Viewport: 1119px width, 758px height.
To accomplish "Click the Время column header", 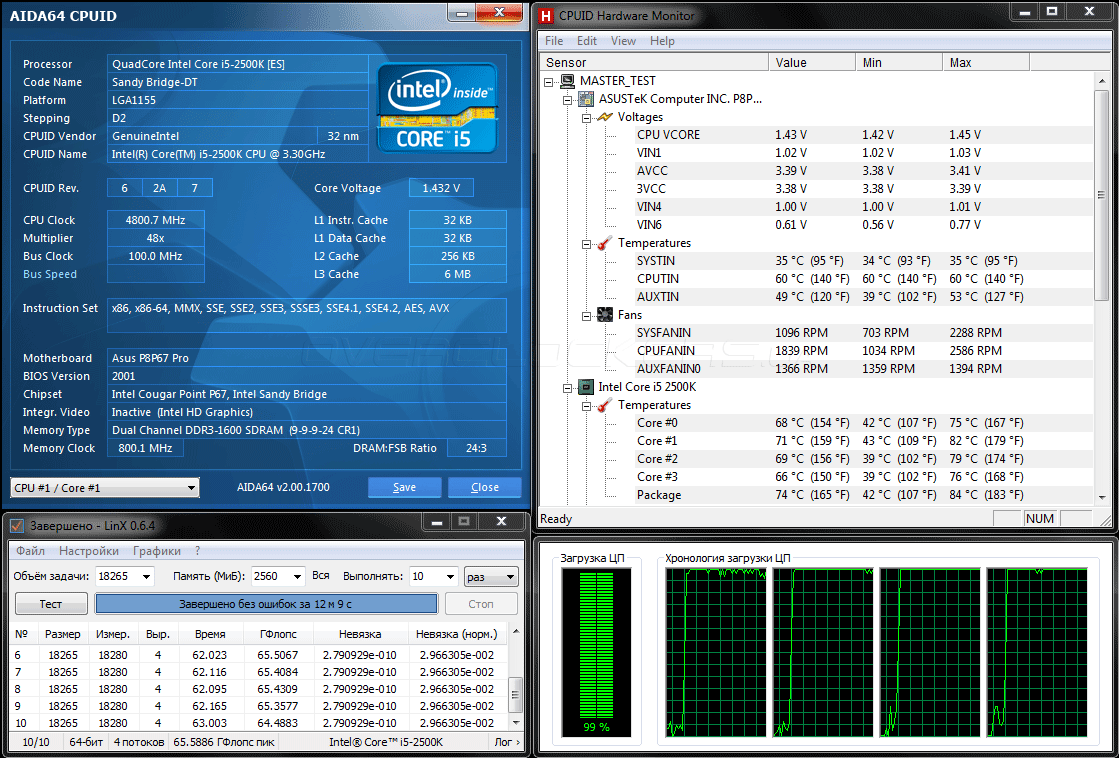I will point(210,634).
